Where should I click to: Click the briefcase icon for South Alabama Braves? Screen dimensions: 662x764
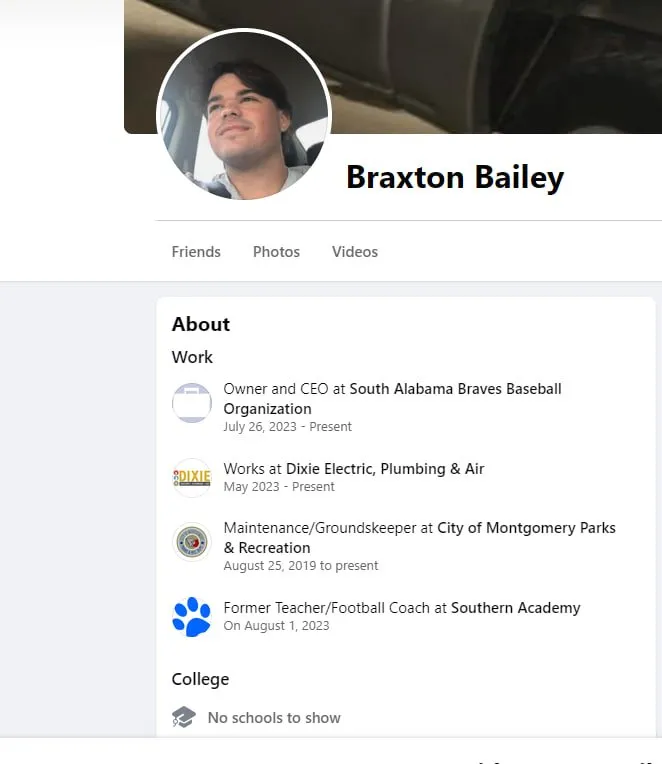click(192, 403)
